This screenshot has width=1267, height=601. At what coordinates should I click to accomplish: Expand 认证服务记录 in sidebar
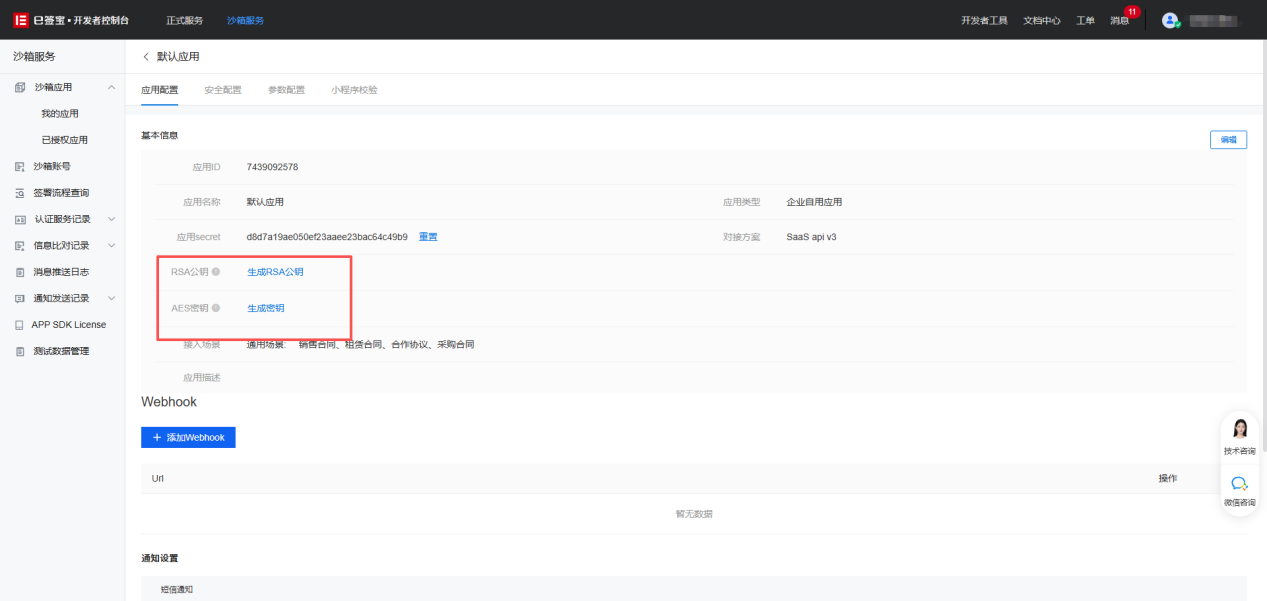coord(111,219)
